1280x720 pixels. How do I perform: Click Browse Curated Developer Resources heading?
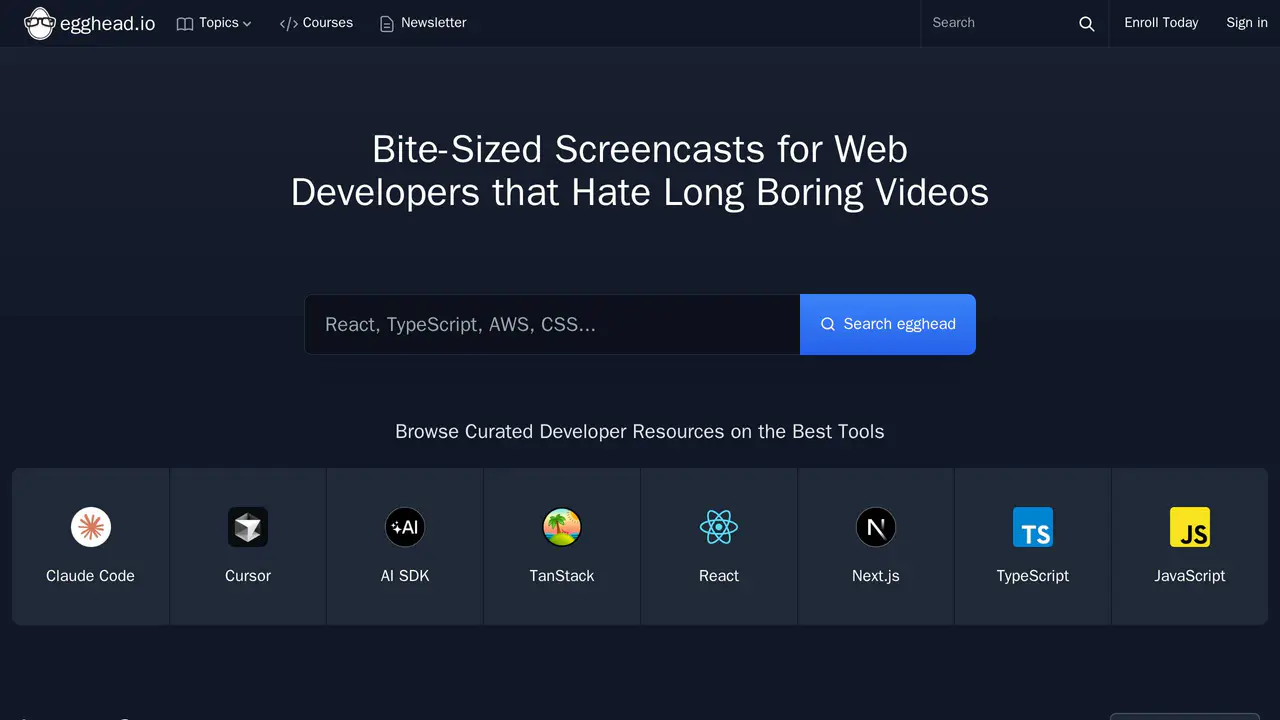[x=640, y=432]
